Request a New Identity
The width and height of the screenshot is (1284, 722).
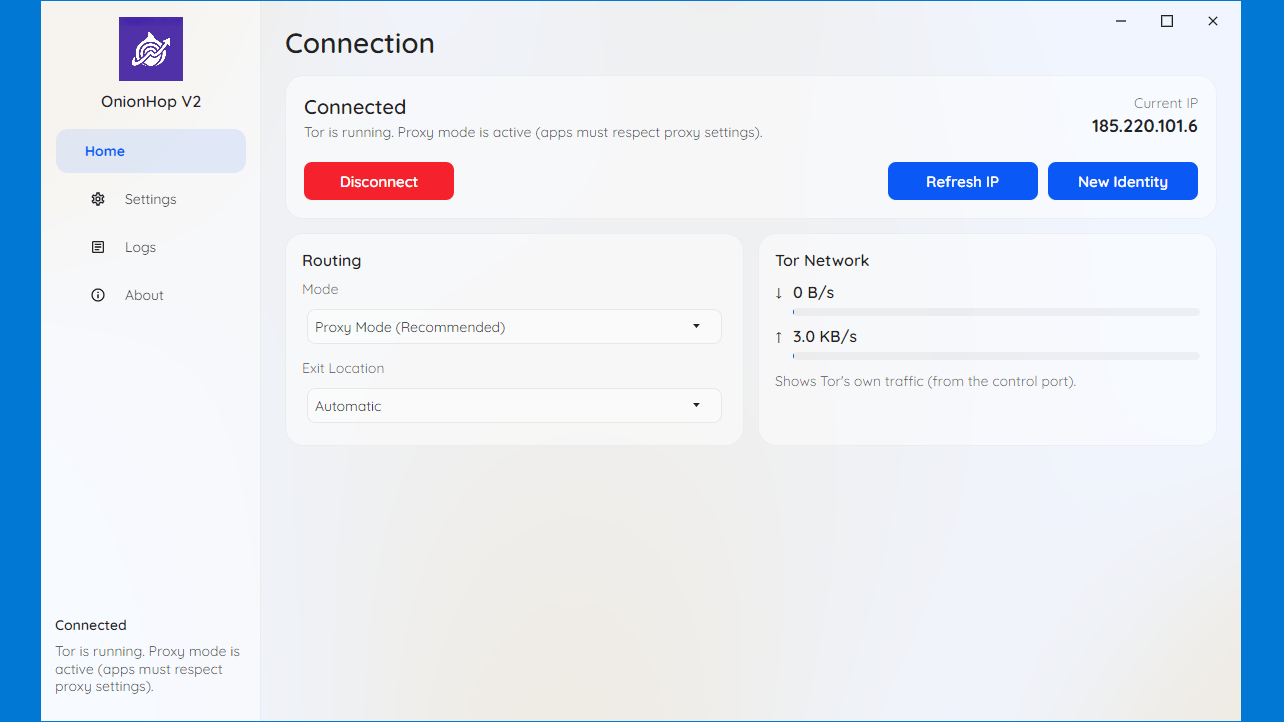[1122, 181]
